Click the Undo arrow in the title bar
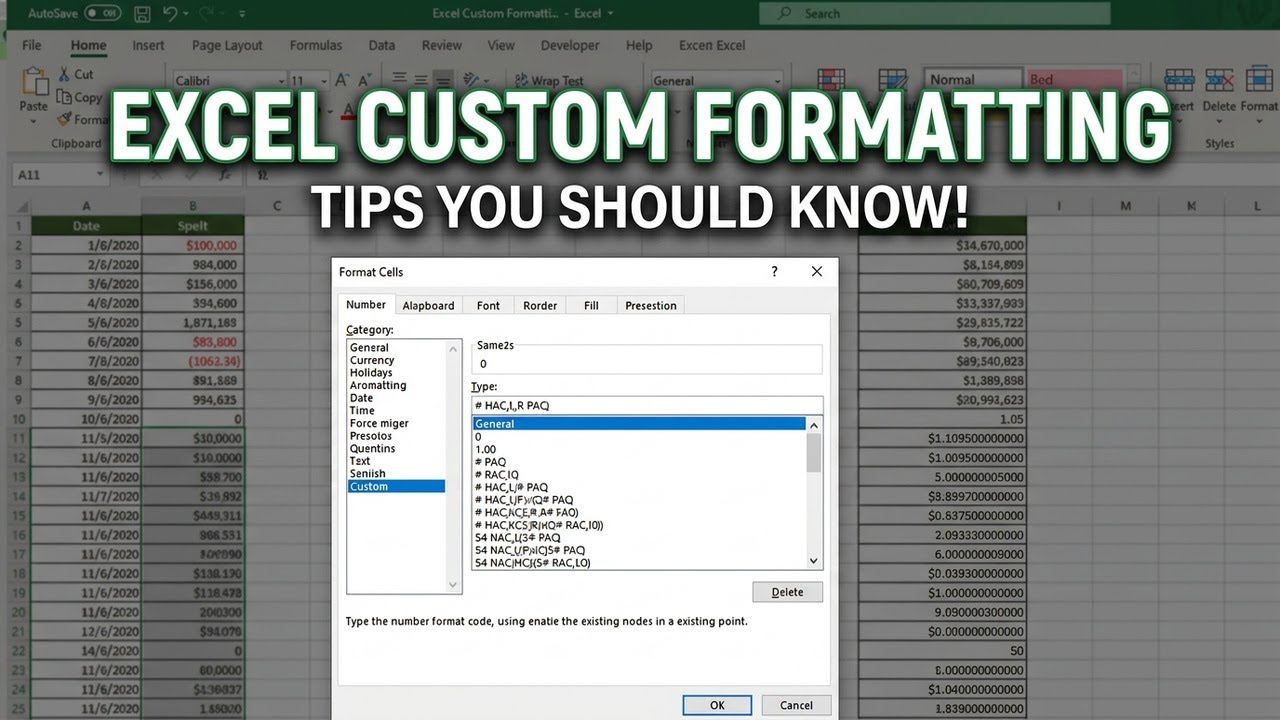Viewport: 1280px width, 720px height. 170,14
